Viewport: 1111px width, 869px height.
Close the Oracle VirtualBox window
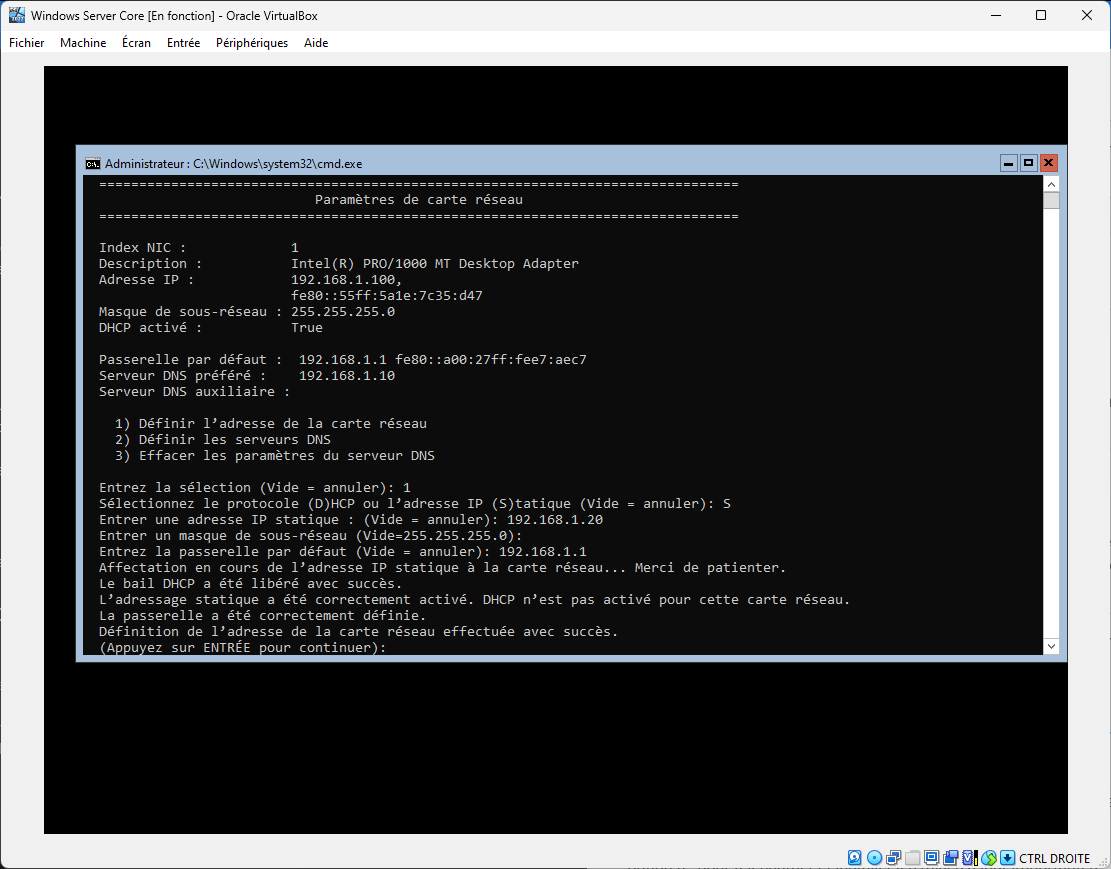click(x=1087, y=15)
